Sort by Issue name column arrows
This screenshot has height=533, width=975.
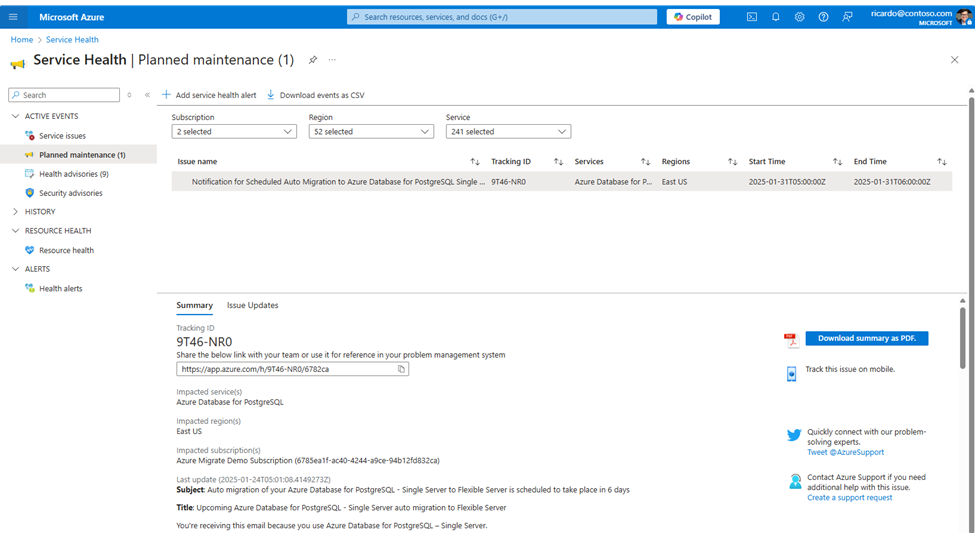pos(475,162)
